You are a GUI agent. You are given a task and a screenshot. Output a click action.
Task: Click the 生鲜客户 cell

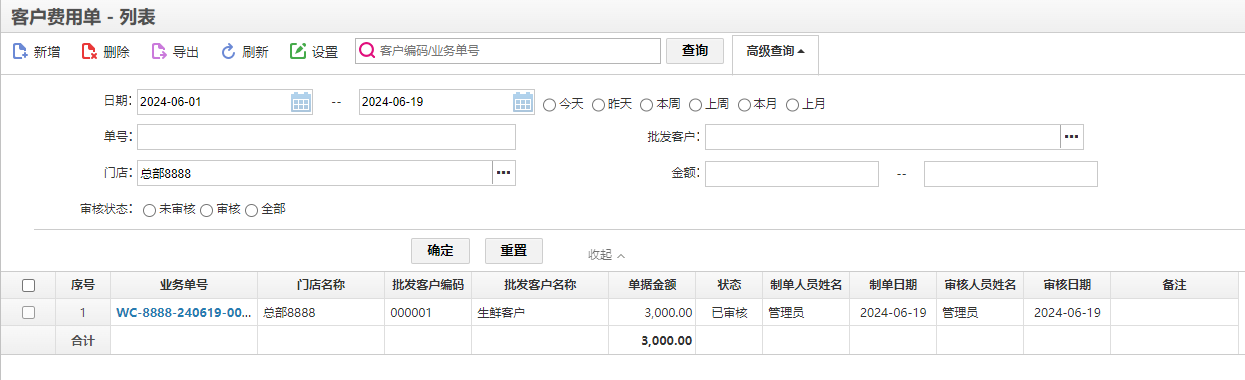click(540, 312)
